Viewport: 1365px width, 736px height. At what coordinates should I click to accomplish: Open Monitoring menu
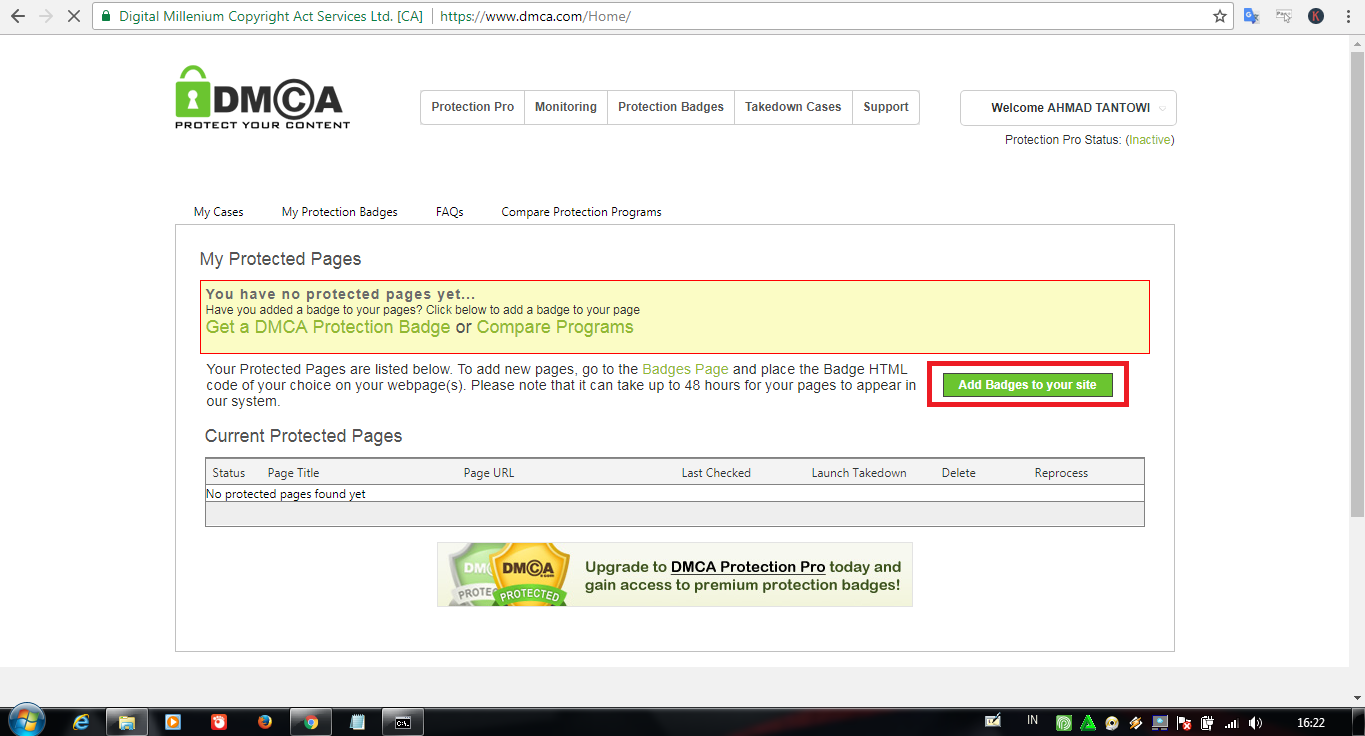pos(566,107)
